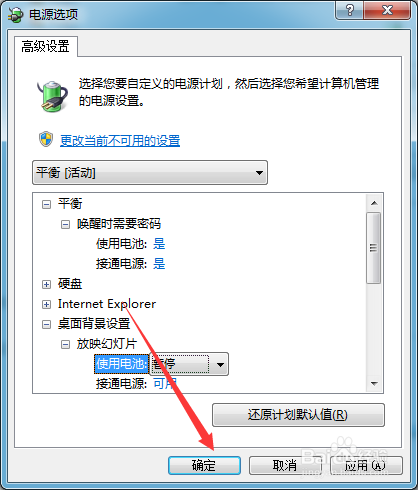
Task: Collapse the 唤醒时需要密码 node
Action: 65,224
